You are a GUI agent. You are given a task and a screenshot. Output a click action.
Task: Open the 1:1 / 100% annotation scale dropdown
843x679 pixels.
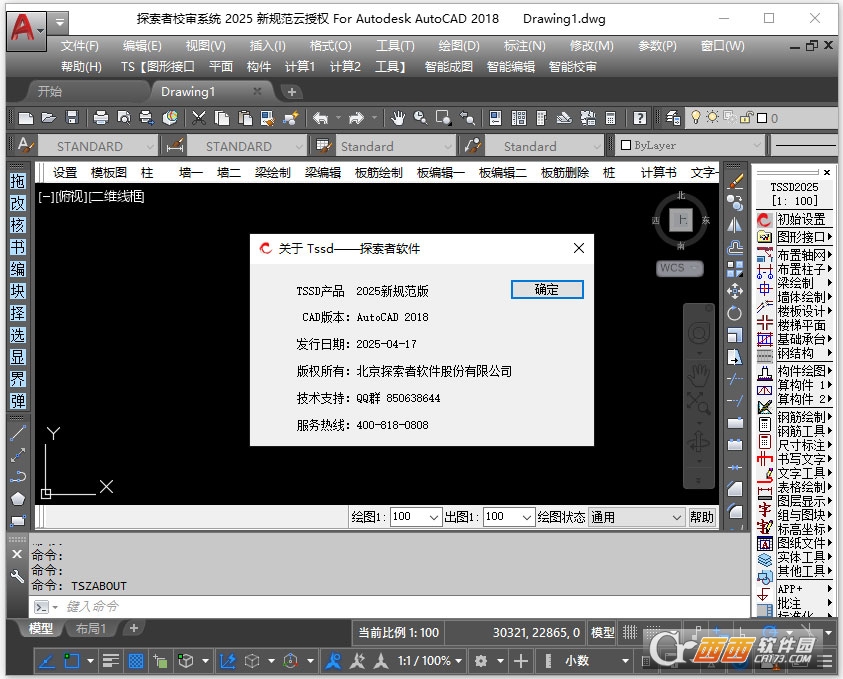(x=430, y=661)
